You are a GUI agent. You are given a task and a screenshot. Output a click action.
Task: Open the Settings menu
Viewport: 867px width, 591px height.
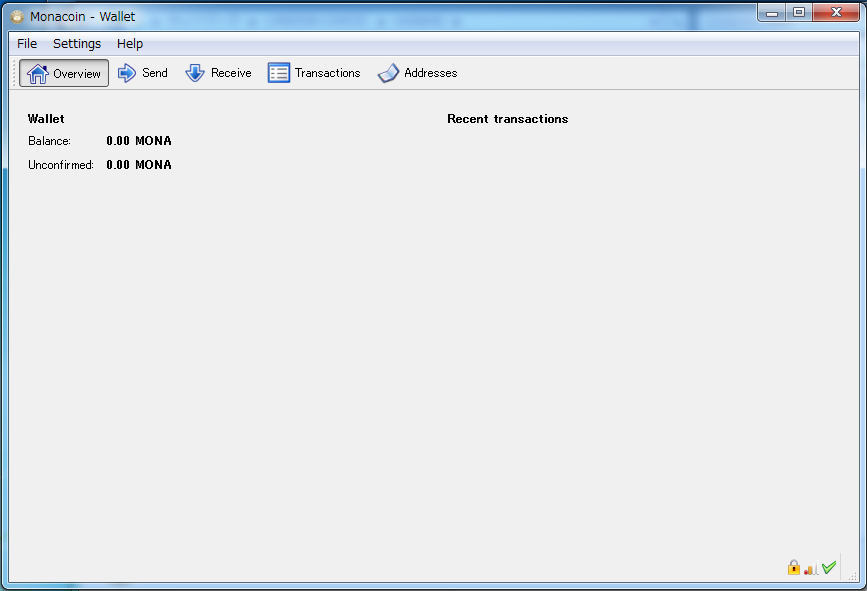77,44
